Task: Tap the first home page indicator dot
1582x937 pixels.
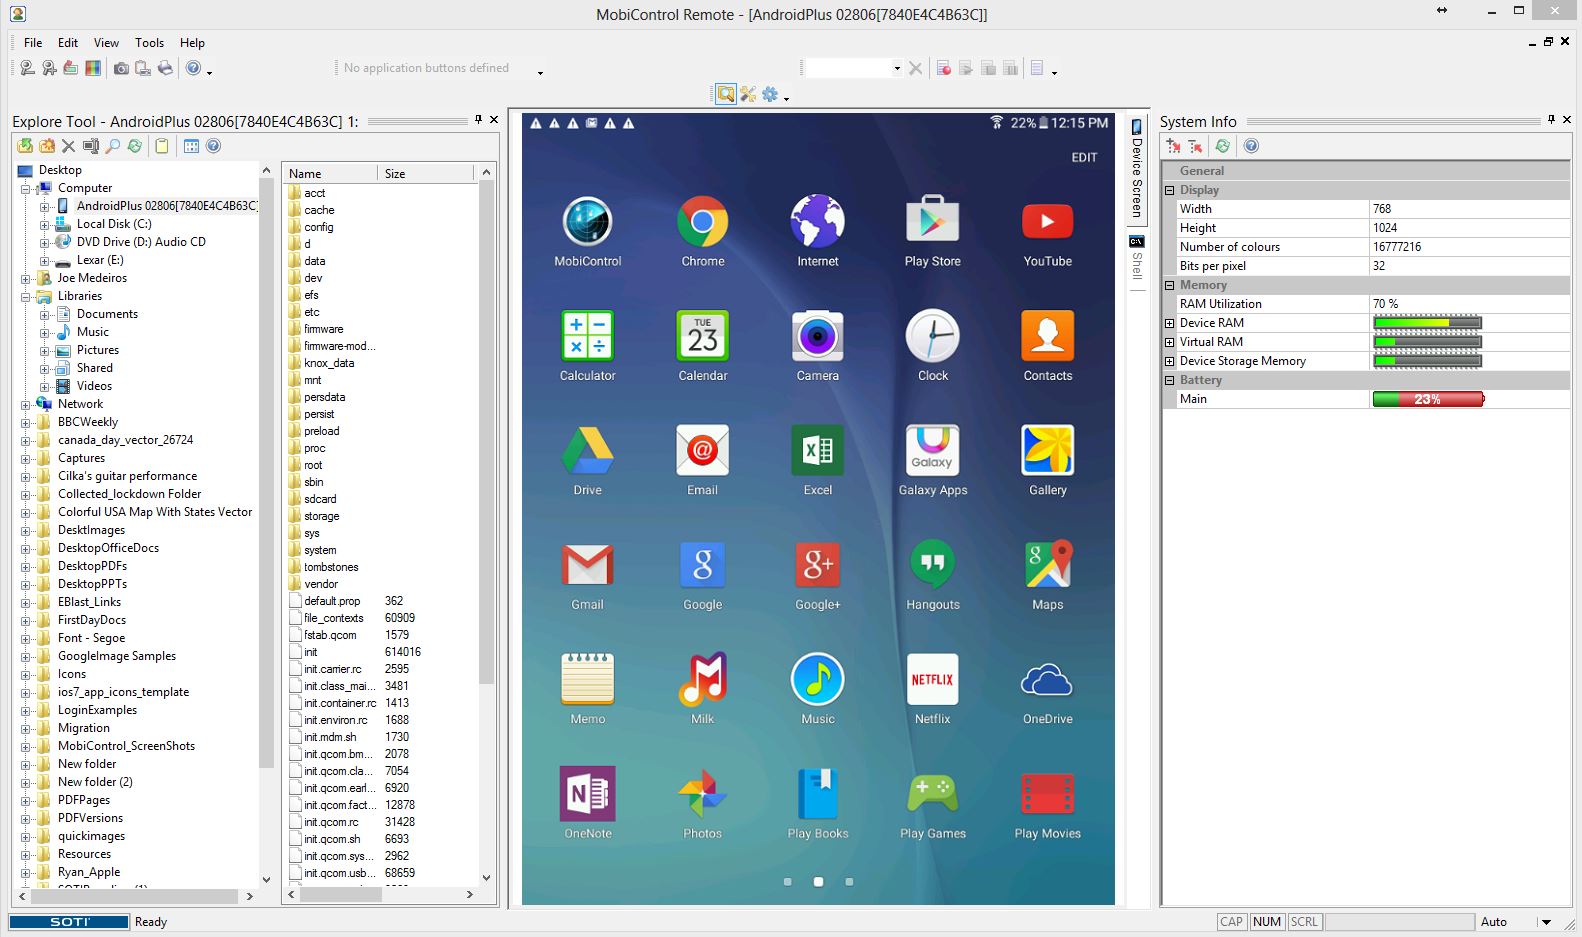Action: (788, 882)
